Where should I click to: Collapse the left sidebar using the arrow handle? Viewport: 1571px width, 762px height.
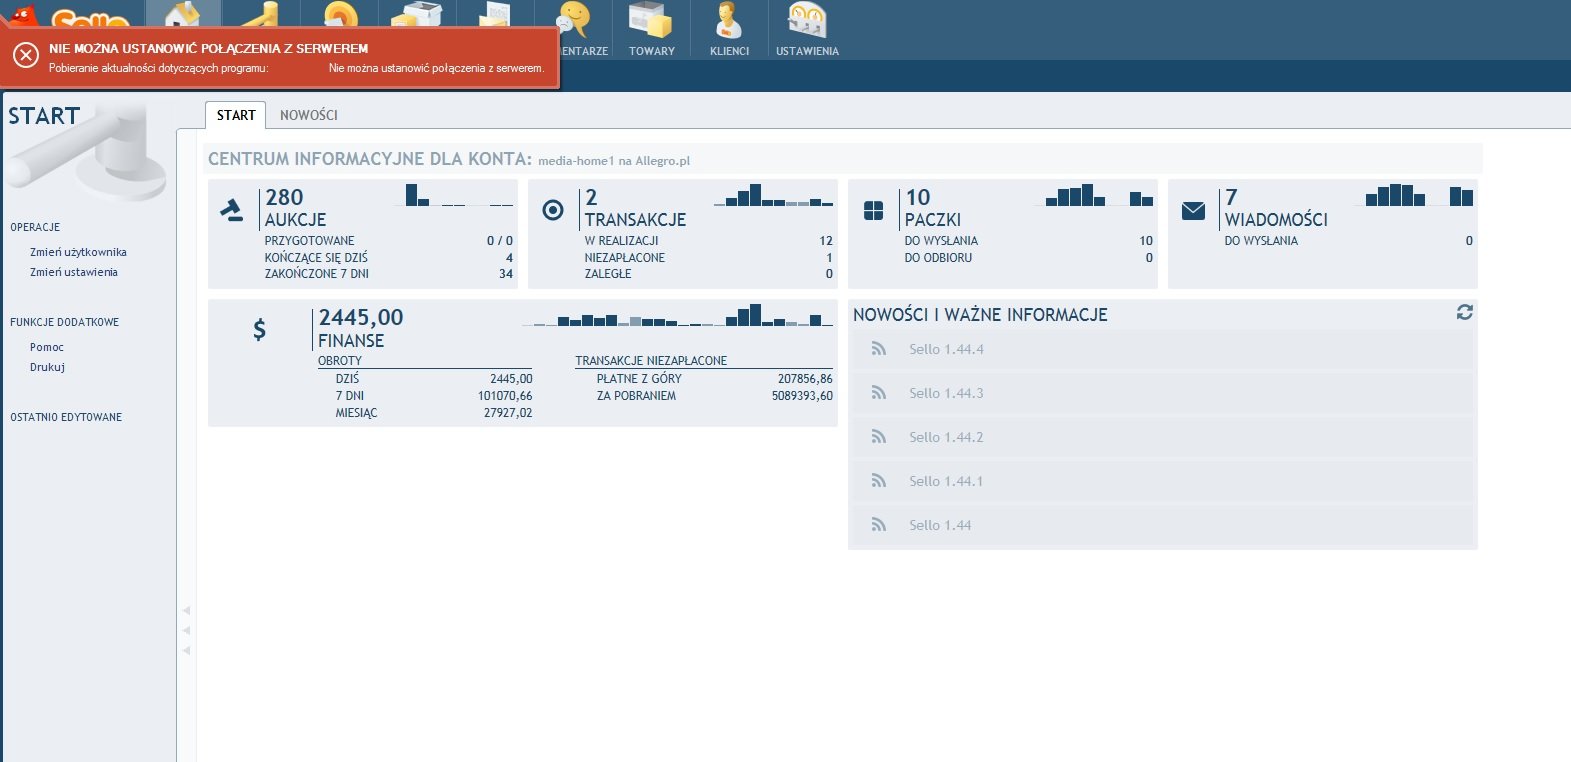pyautogui.click(x=186, y=630)
